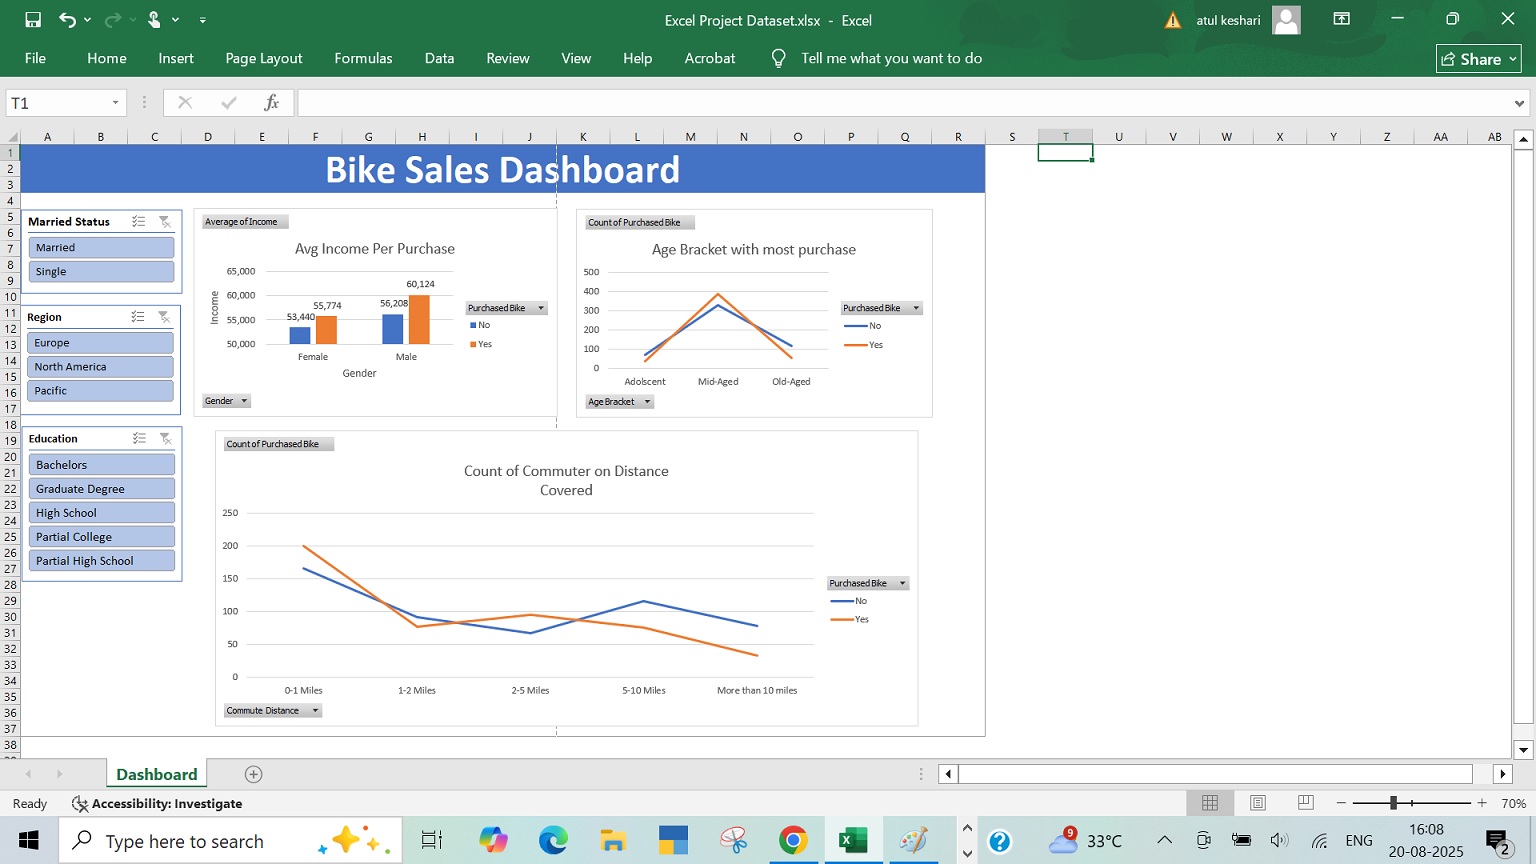Click the Save icon in title bar
1536x864 pixels.
33,20
